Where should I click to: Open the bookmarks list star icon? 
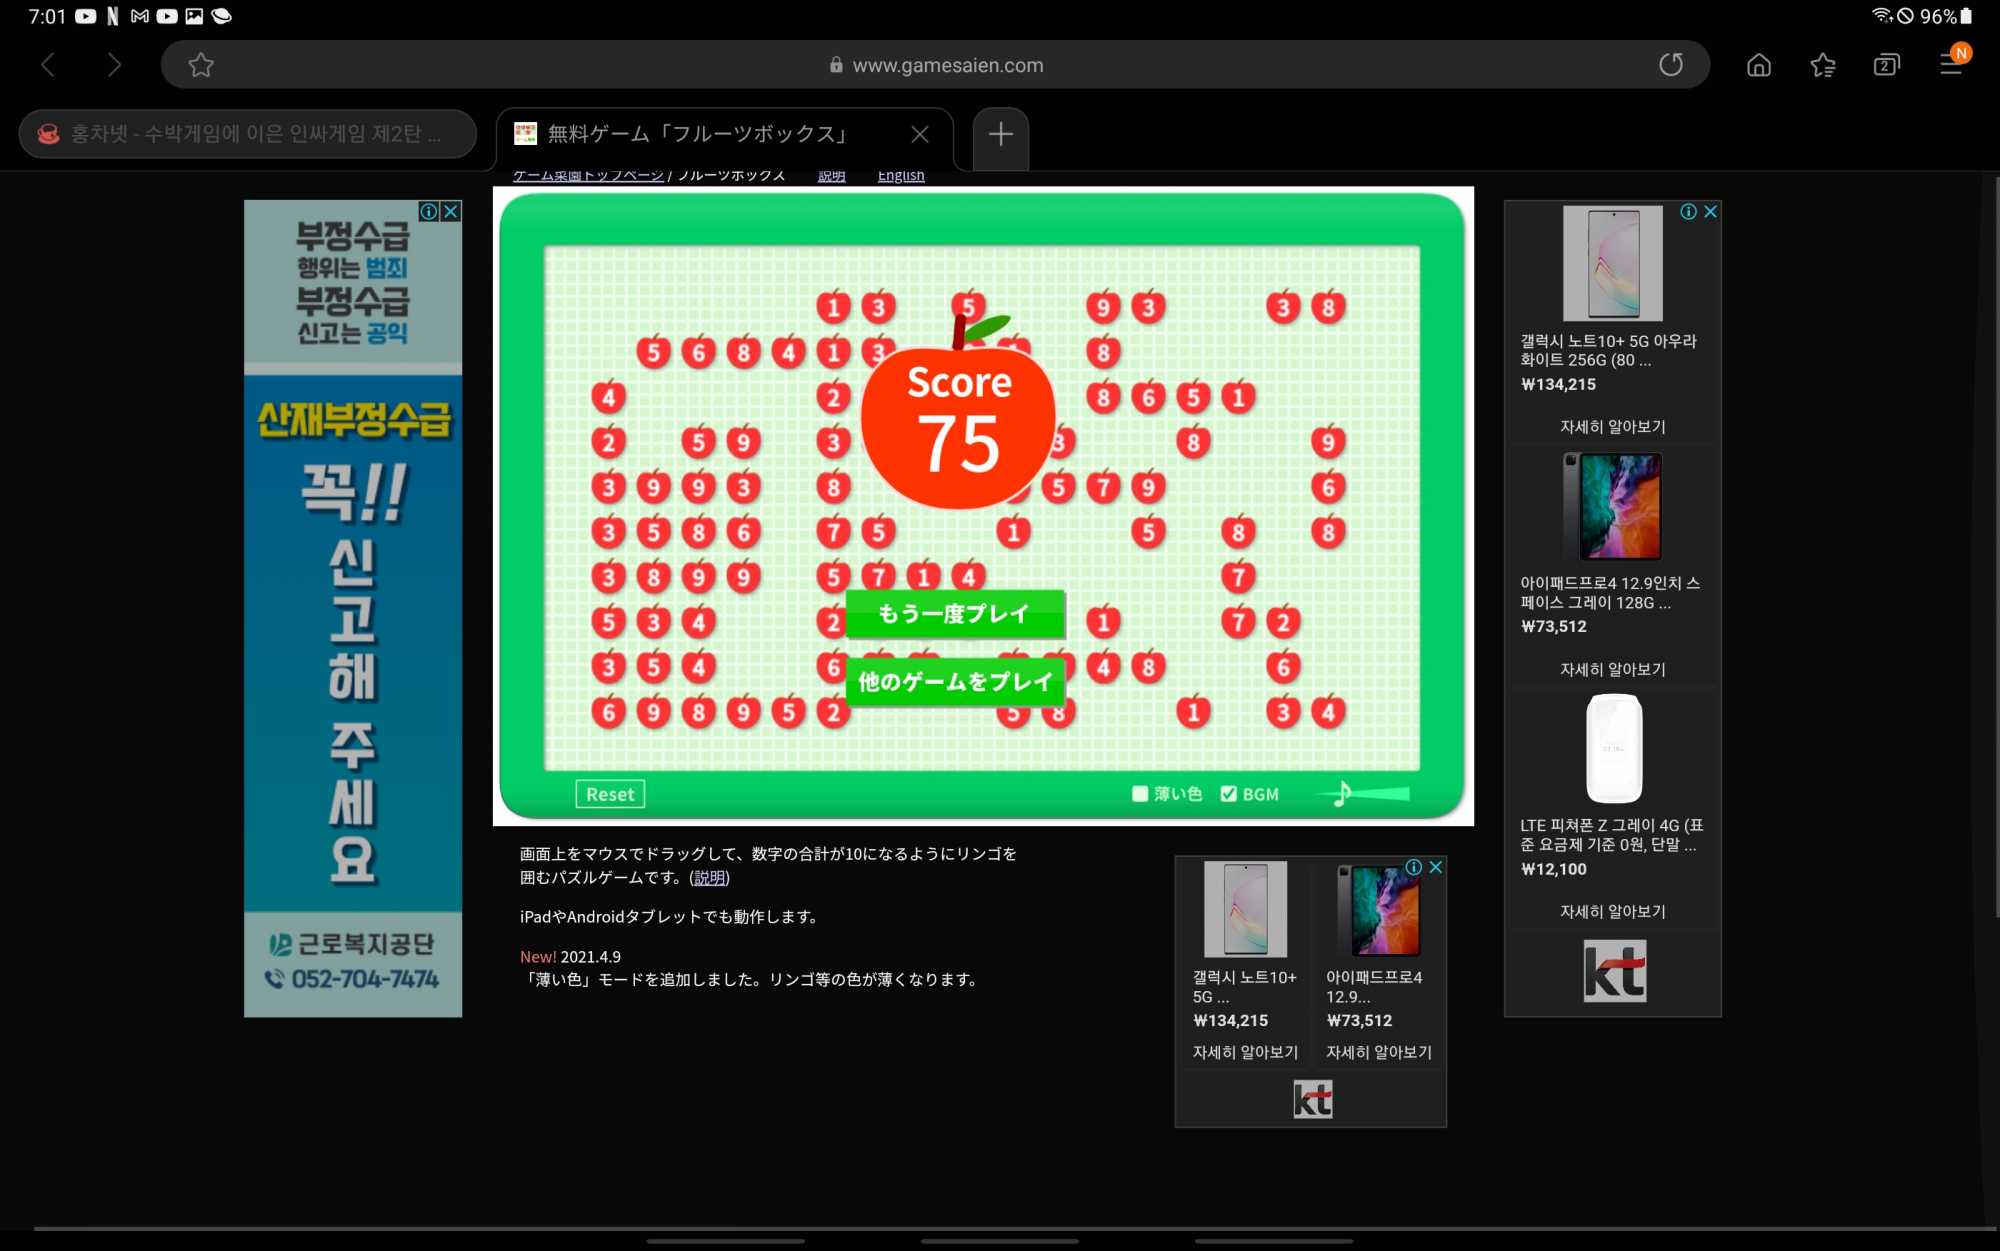[1822, 65]
